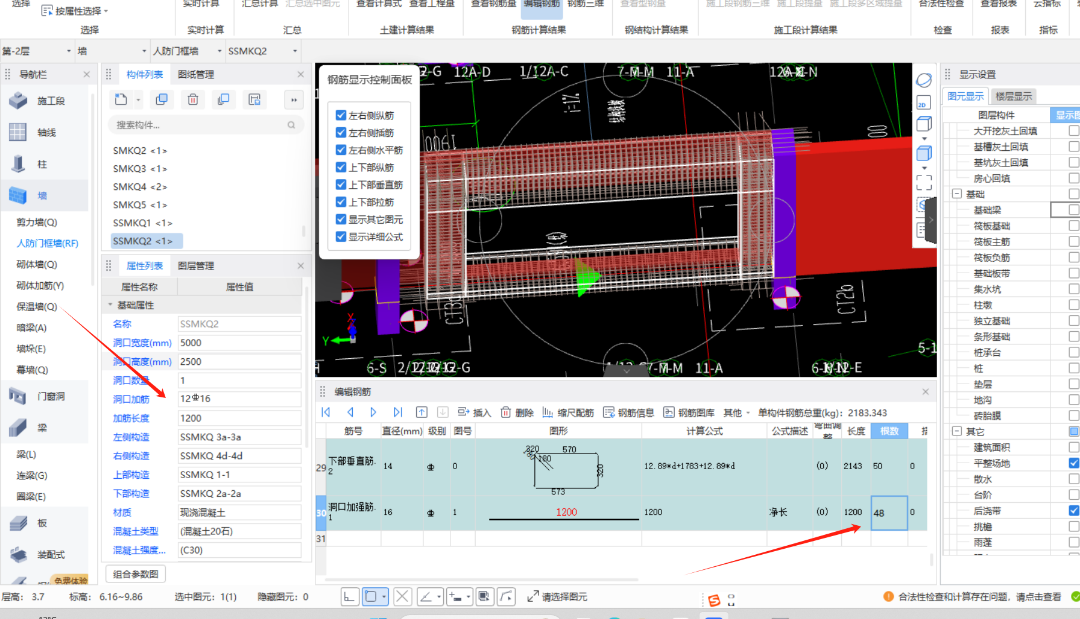Collapse the 基础属性 group
The image size is (1080, 619).
click(x=110, y=304)
